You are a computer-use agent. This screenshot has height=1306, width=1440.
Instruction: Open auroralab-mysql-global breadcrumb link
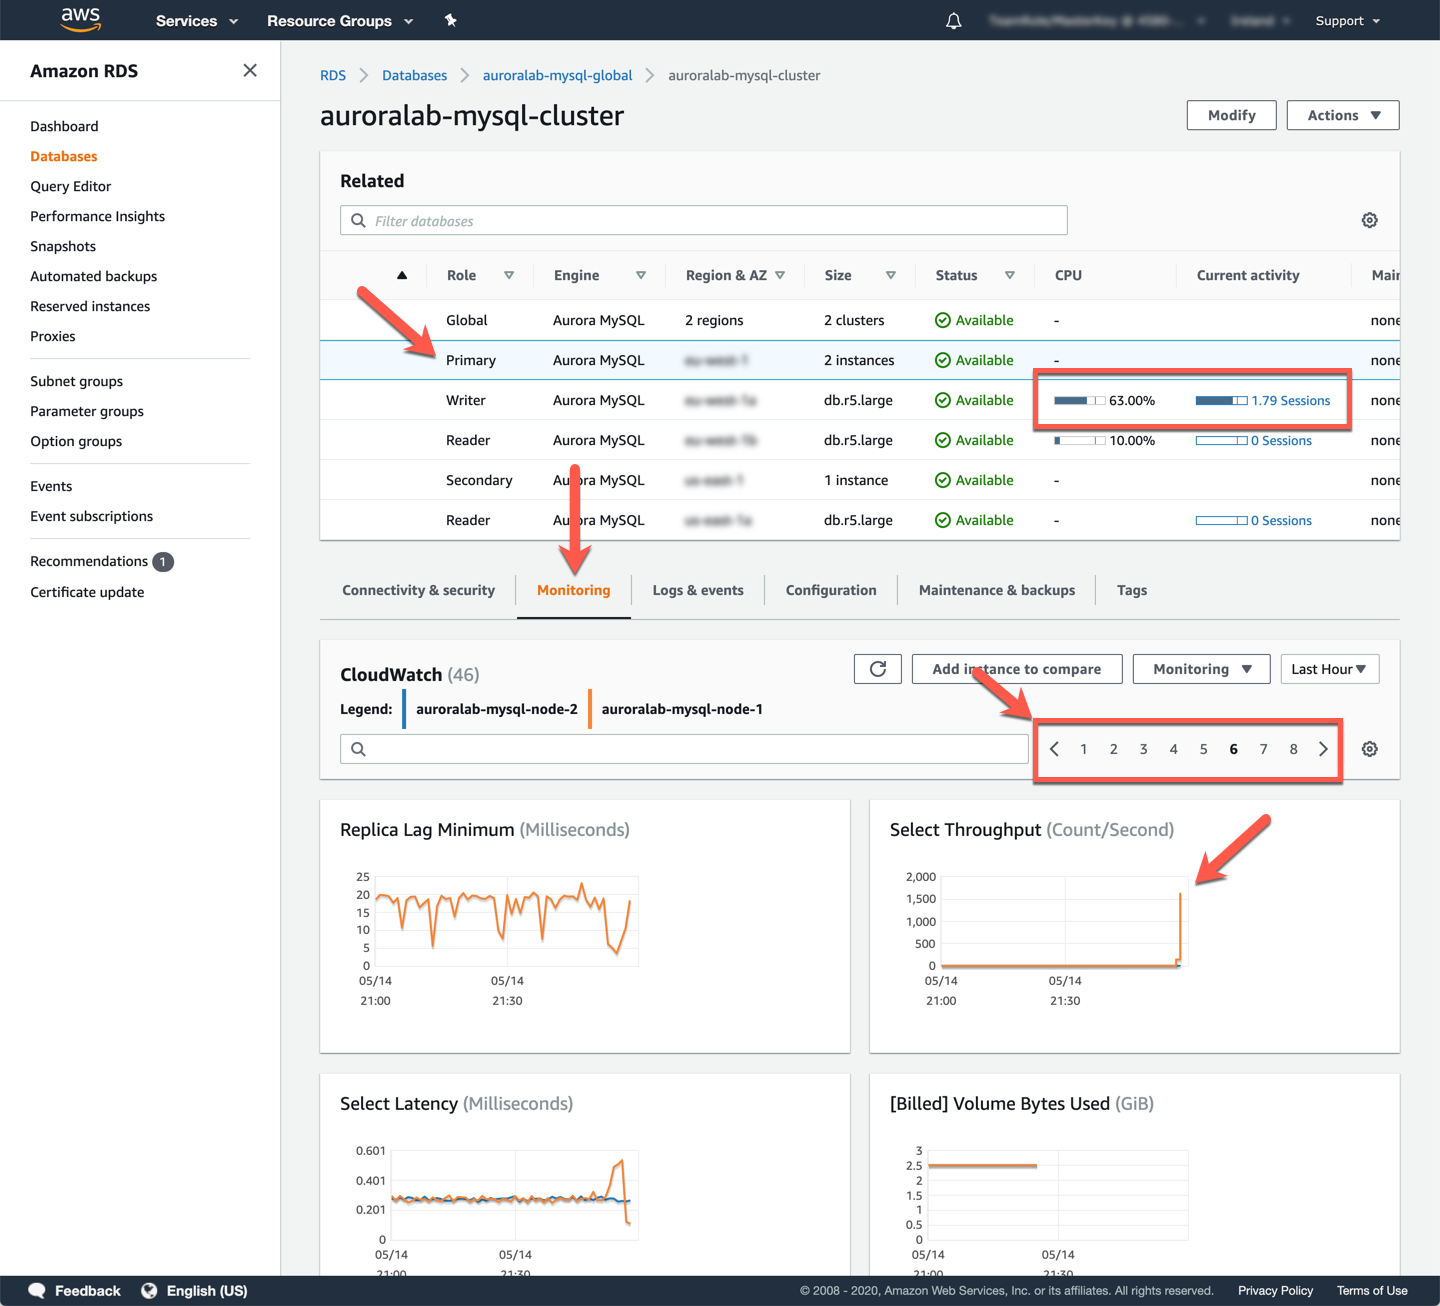pos(557,75)
